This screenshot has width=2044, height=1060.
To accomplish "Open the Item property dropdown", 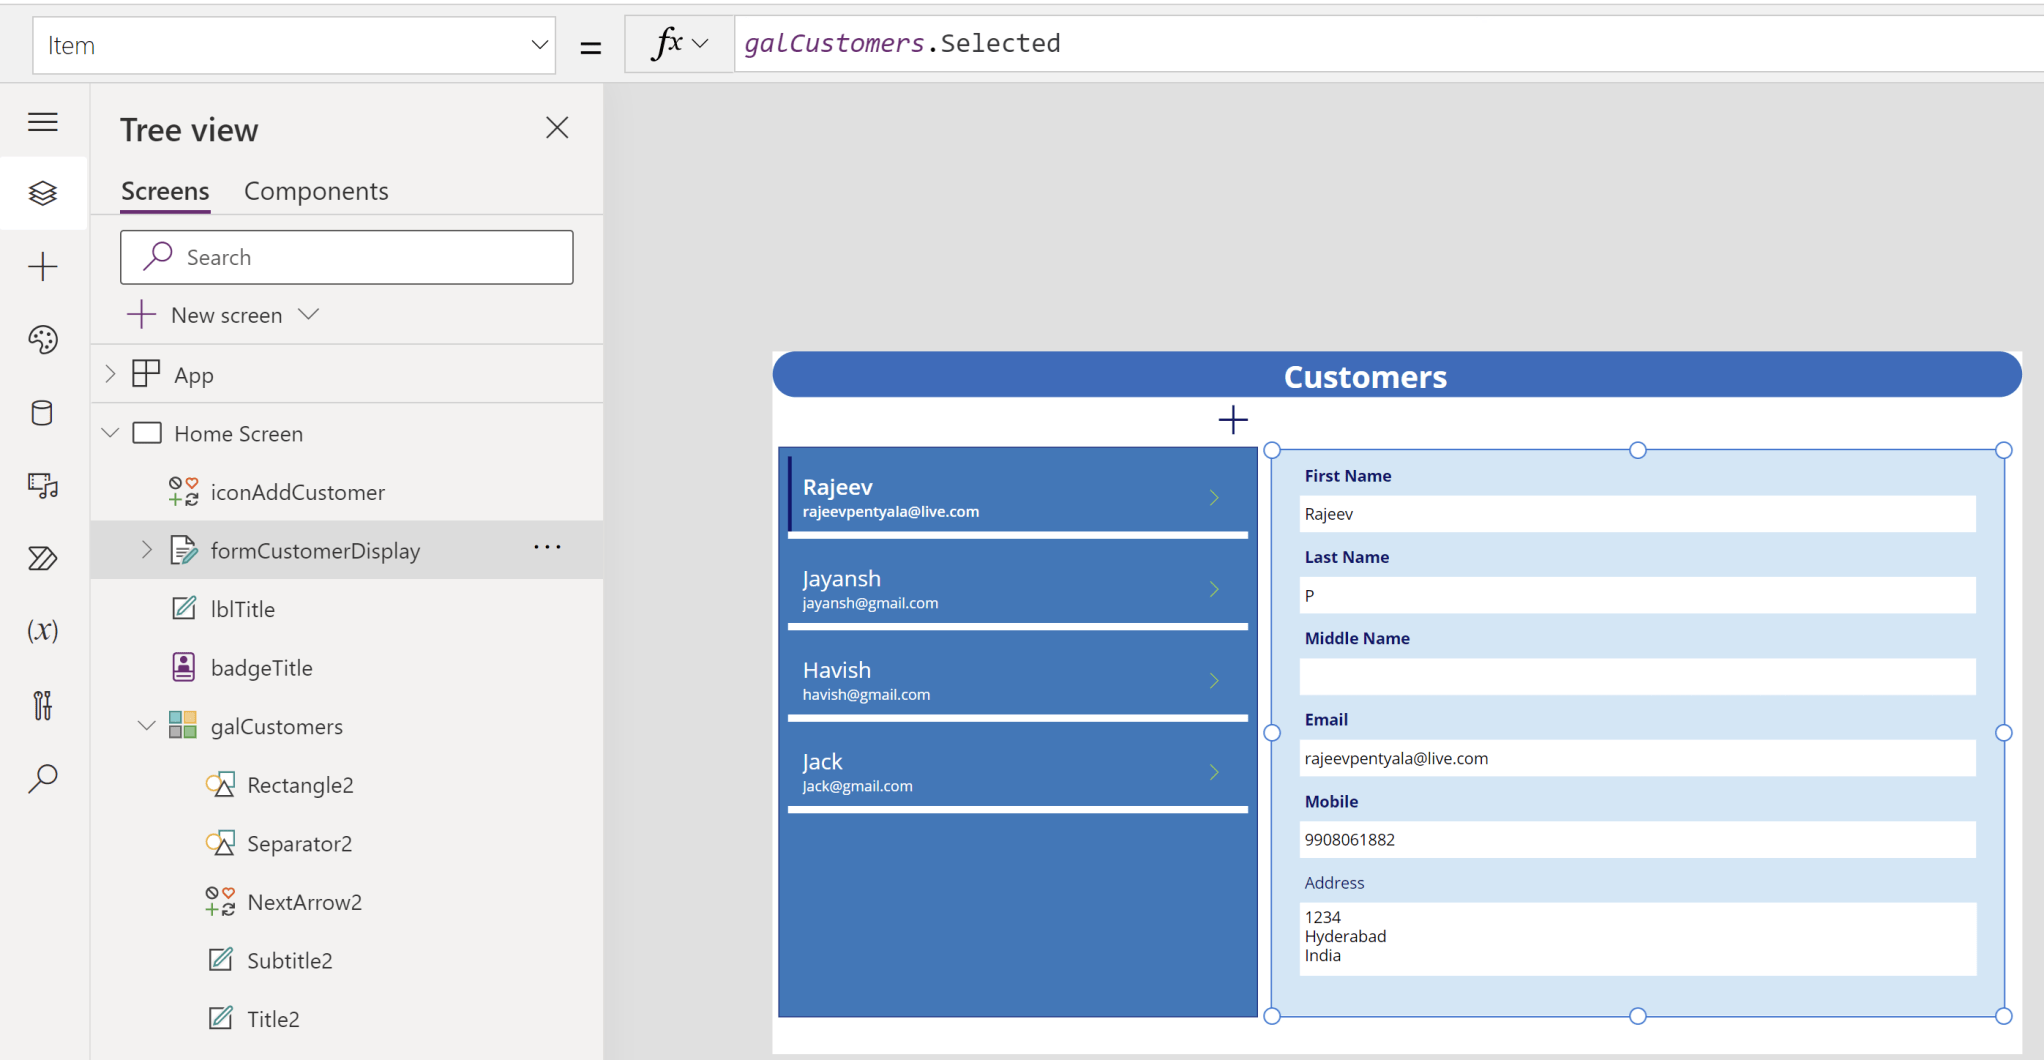I will [x=538, y=44].
